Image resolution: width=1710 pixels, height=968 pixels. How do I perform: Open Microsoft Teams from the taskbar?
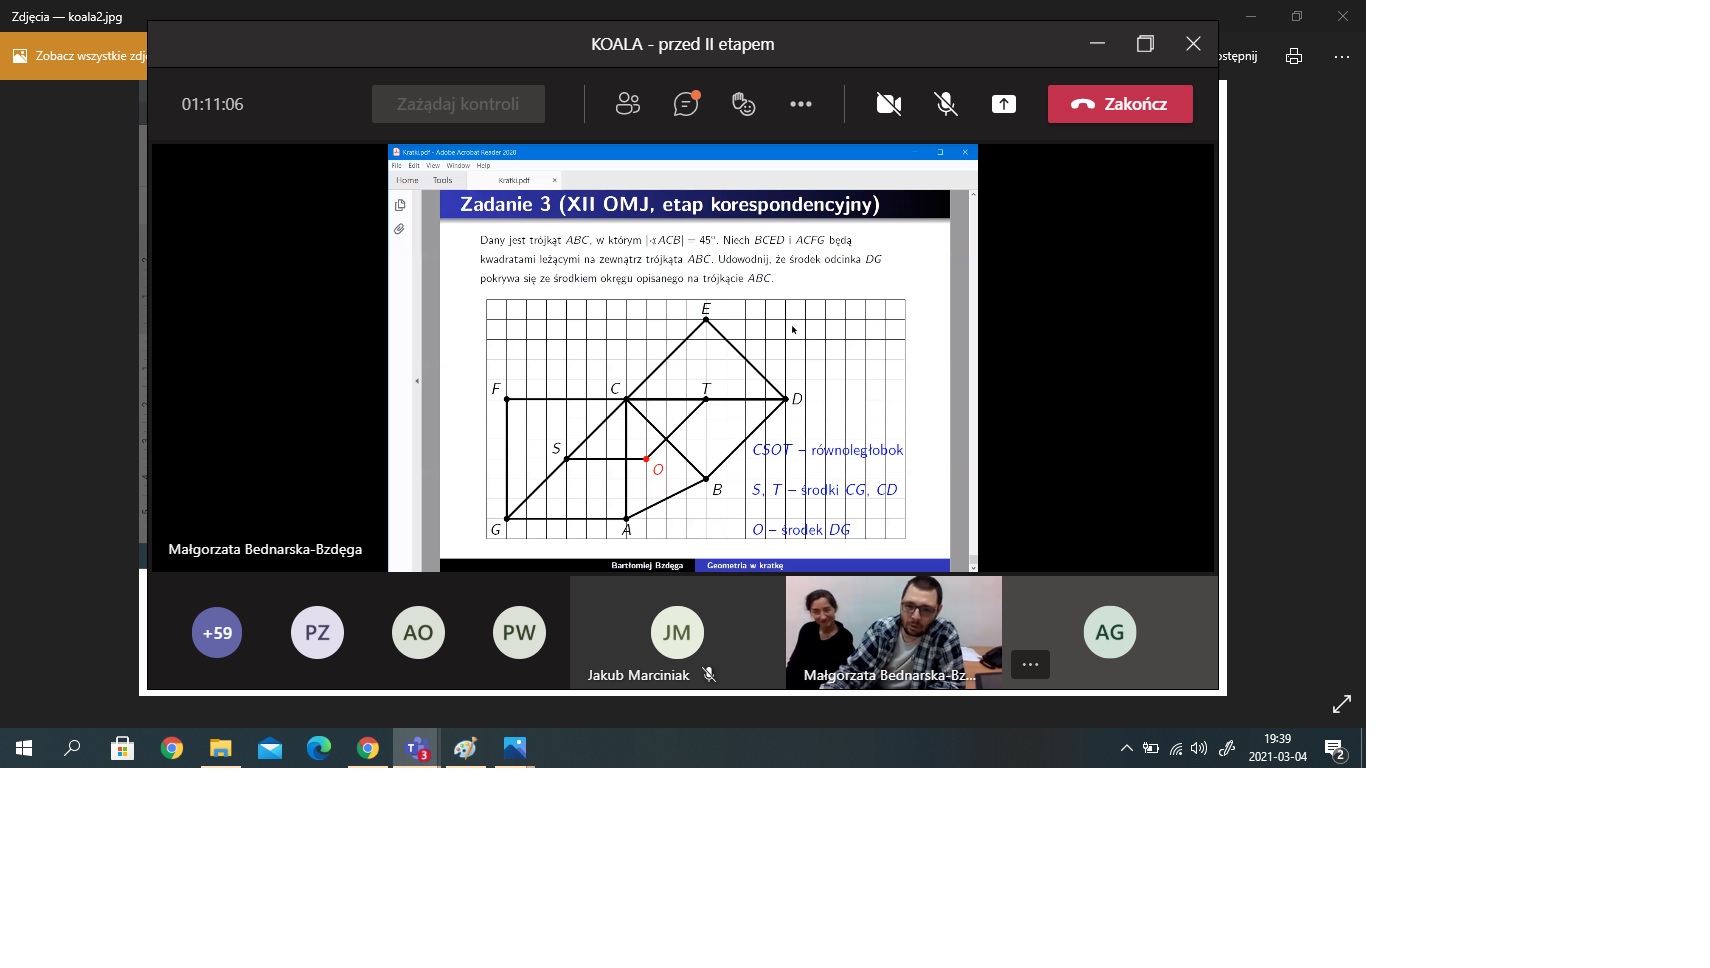pyautogui.click(x=416, y=748)
